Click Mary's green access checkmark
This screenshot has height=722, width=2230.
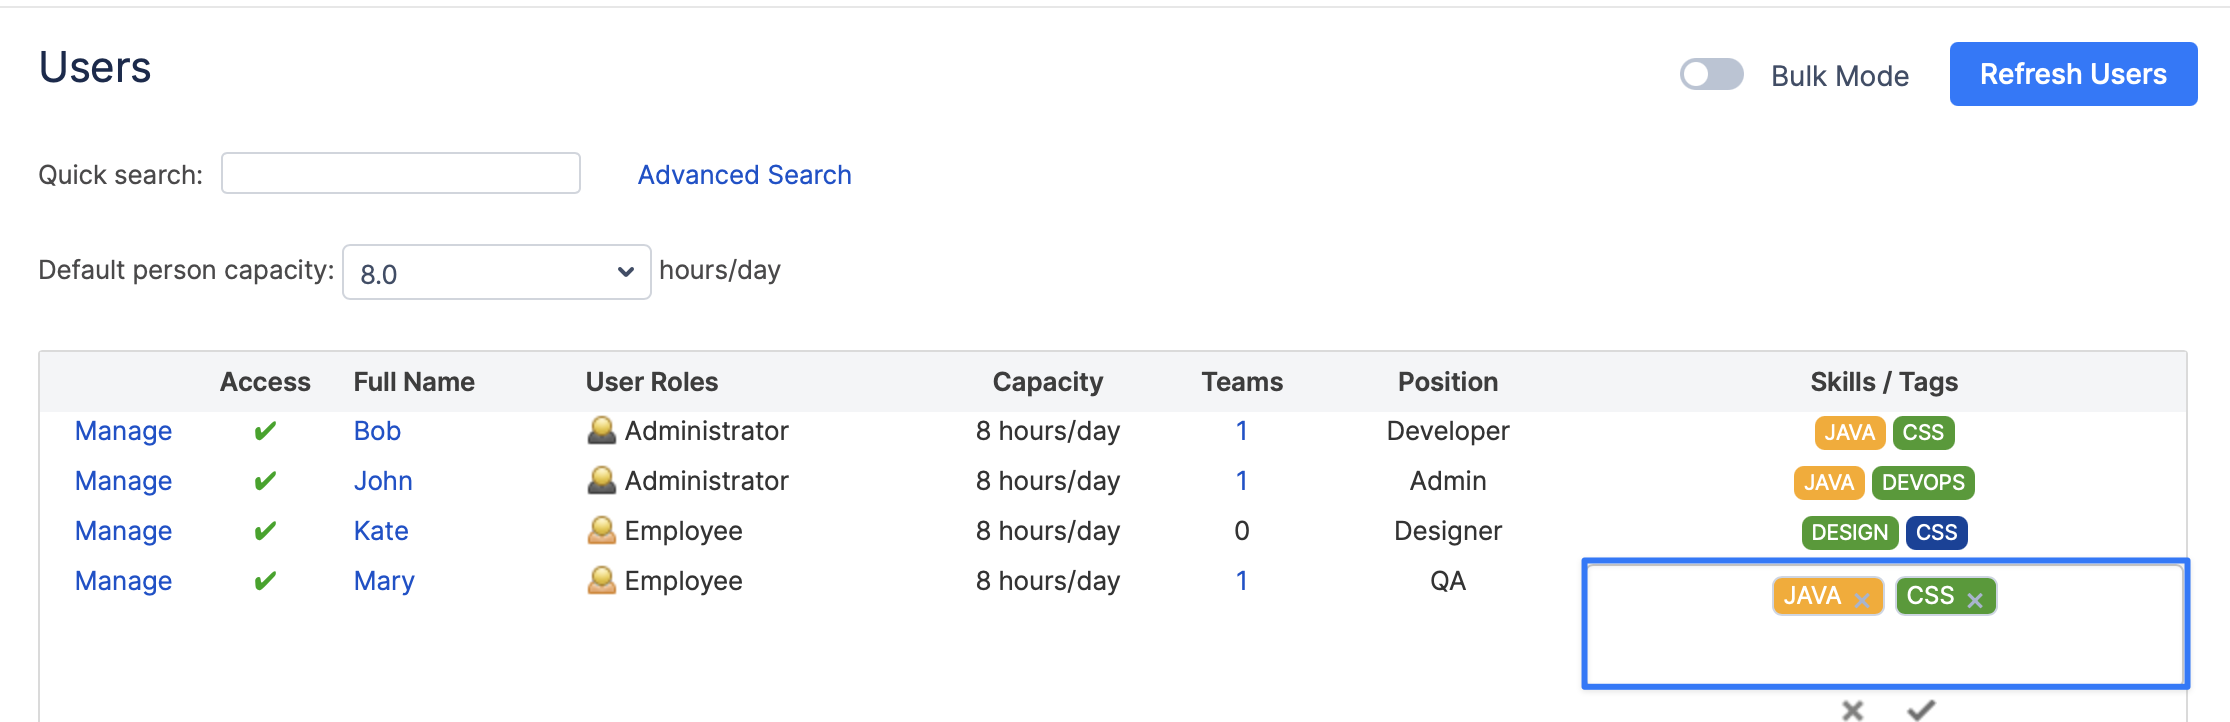[x=265, y=581]
